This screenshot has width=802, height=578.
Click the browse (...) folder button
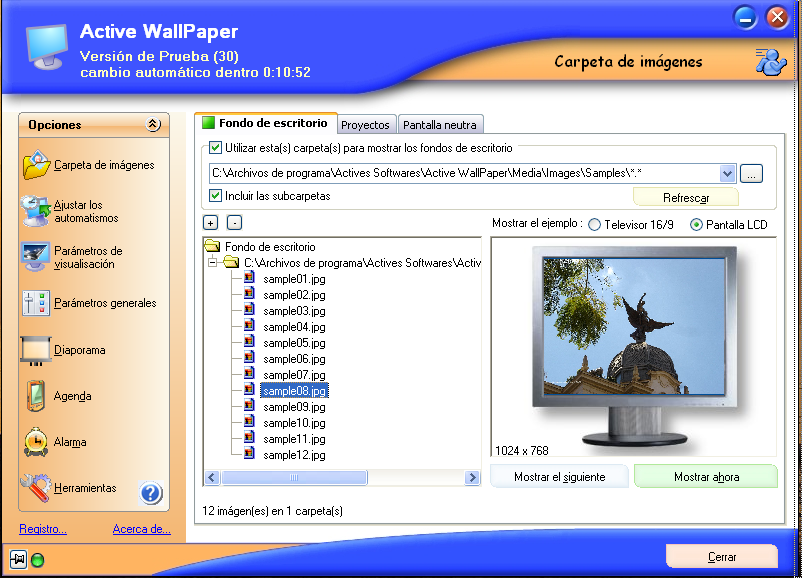751,173
